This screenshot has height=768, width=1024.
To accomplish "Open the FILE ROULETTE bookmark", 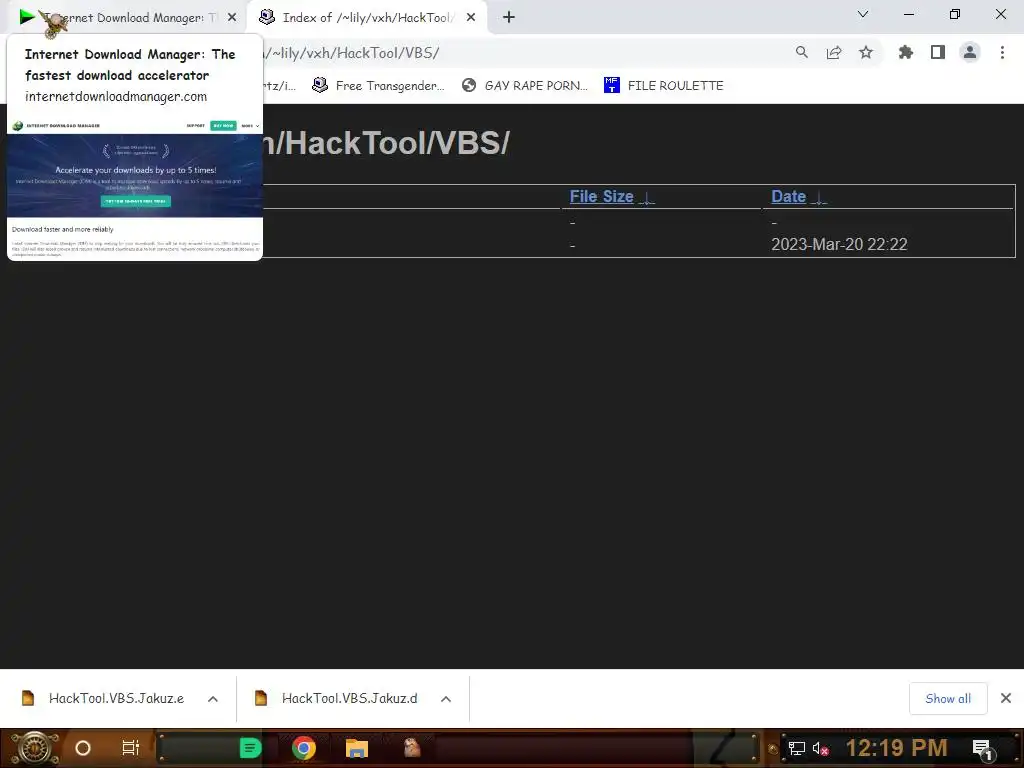I will (664, 86).
